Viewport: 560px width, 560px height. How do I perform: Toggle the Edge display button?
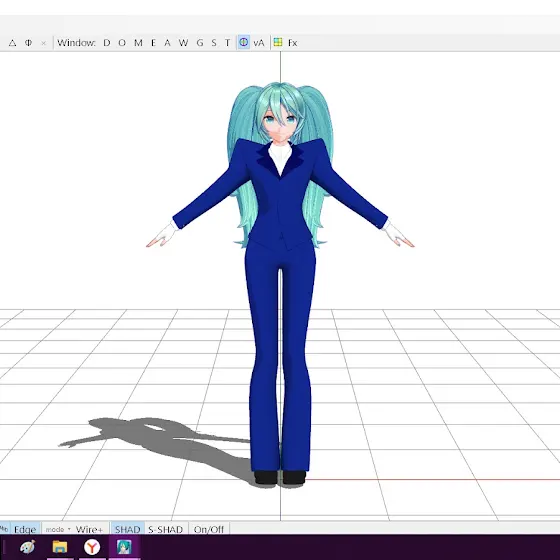pos(25,529)
